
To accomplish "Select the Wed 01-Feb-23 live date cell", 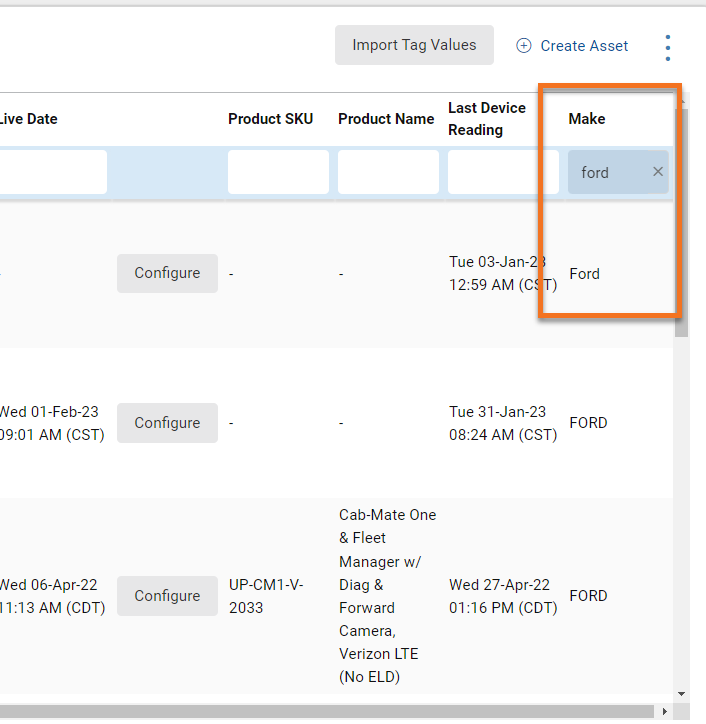I will [52, 423].
